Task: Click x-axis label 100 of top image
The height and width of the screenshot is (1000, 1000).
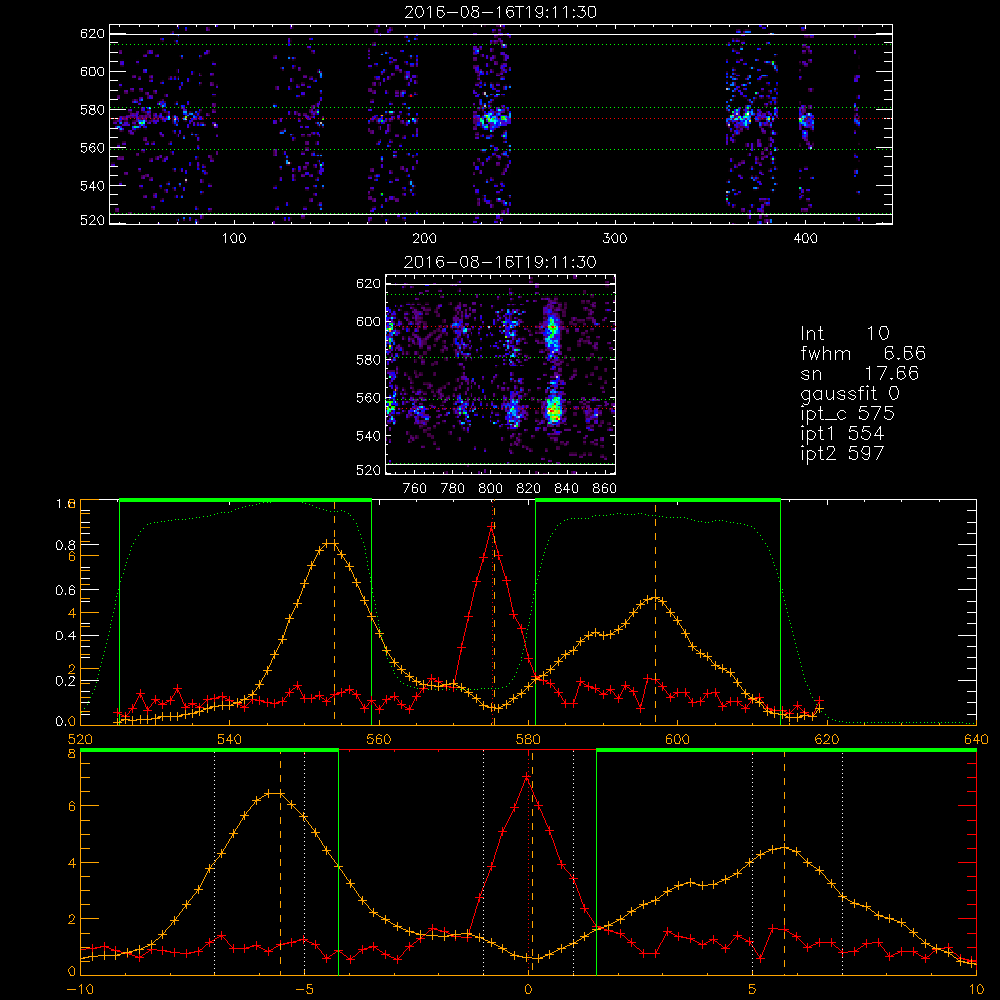Action: coord(234,239)
